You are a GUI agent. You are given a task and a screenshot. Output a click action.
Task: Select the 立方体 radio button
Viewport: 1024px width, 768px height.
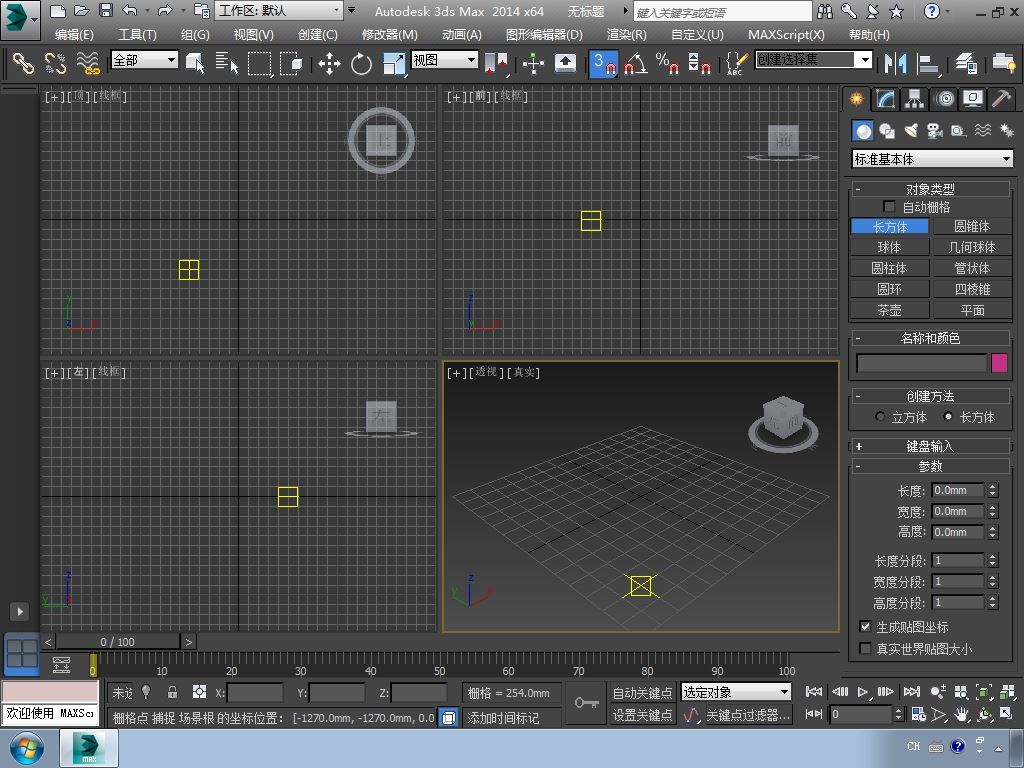pos(881,417)
